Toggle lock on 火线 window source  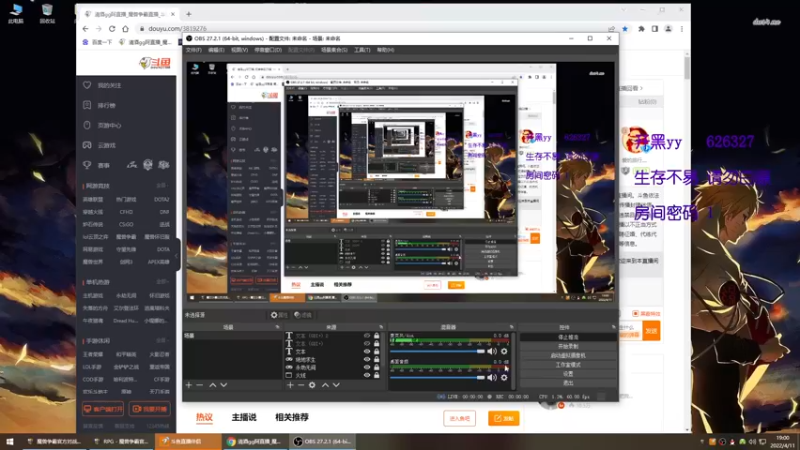(377, 375)
